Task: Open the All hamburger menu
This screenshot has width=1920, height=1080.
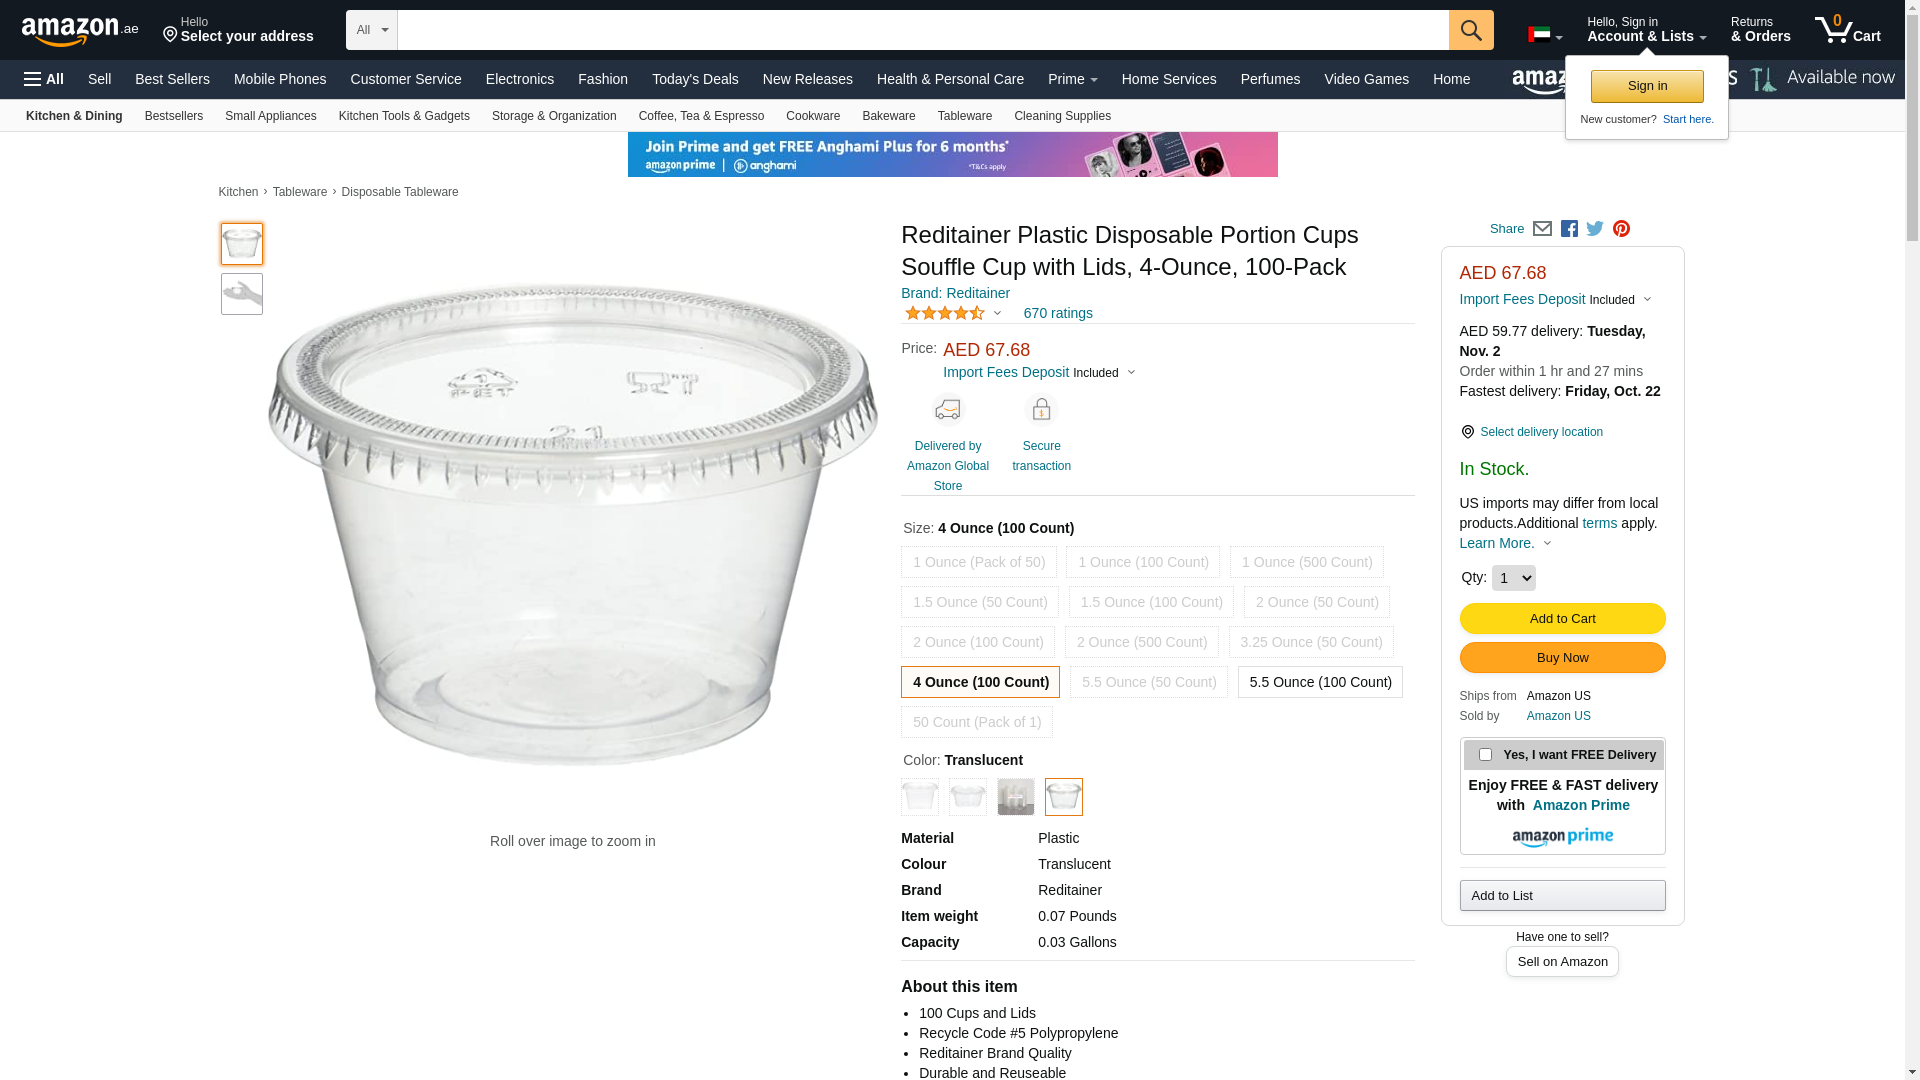Action: pos(44,79)
